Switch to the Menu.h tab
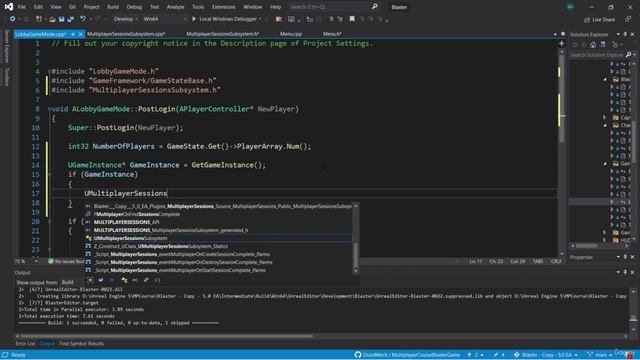The height and width of the screenshot is (360, 640). click(x=332, y=34)
